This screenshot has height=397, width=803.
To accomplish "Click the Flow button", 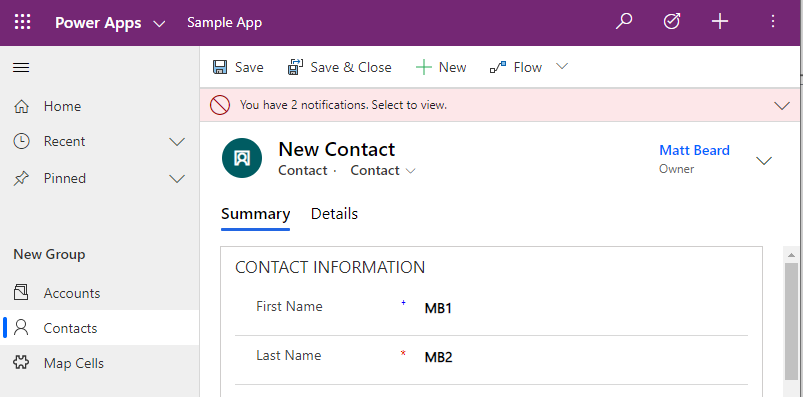I will coord(516,67).
